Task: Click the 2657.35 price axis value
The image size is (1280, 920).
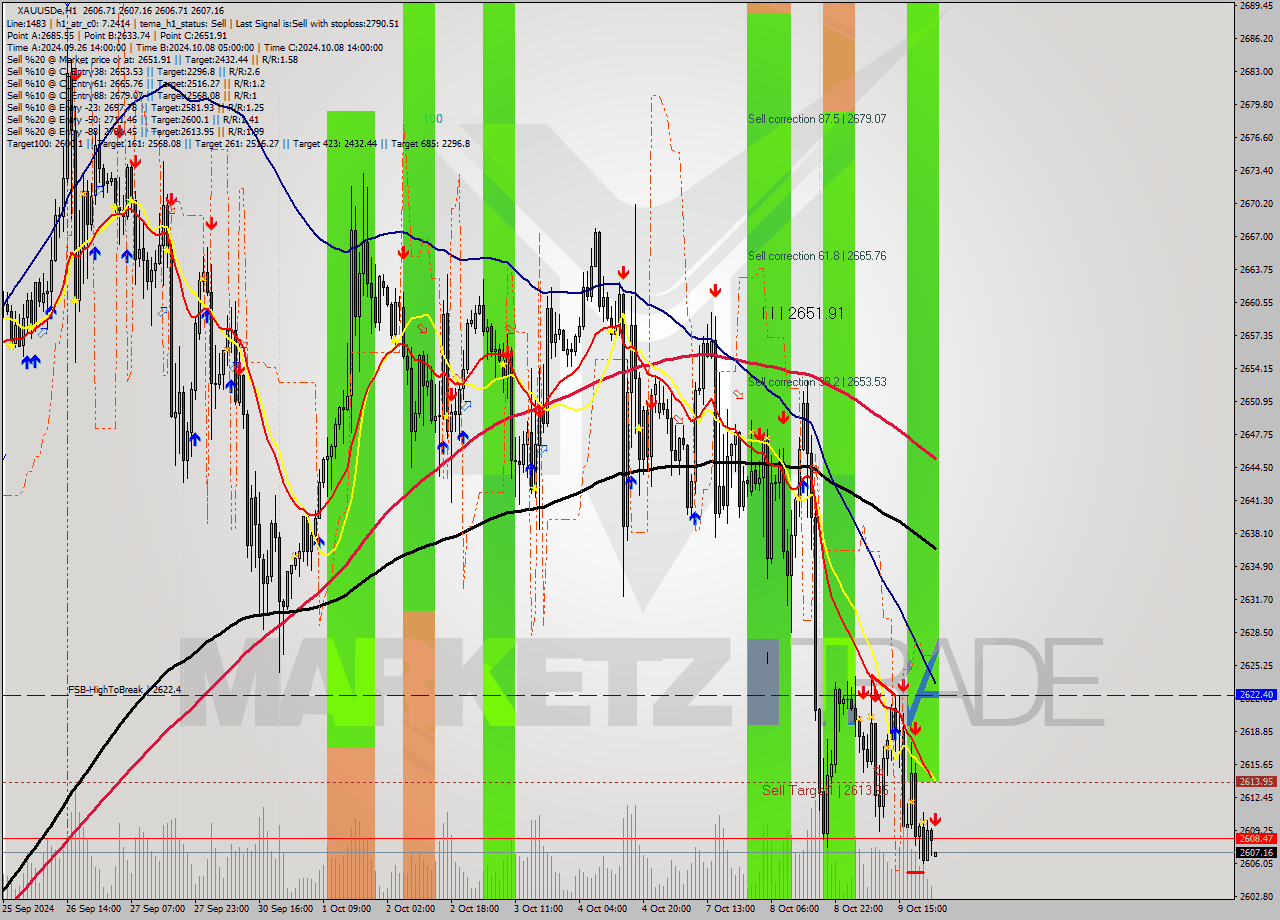Action: (1256, 336)
